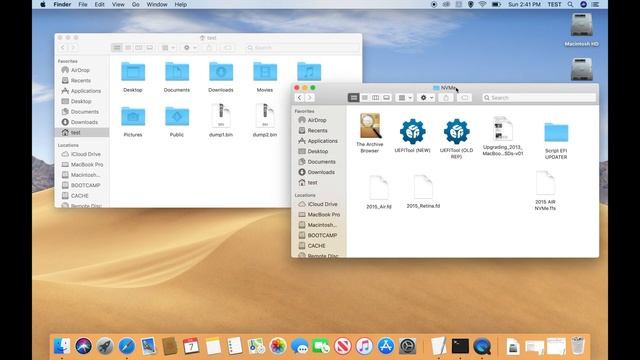The width and height of the screenshot is (640, 360).
Task: Open Movies folder in test window
Action: [265, 72]
